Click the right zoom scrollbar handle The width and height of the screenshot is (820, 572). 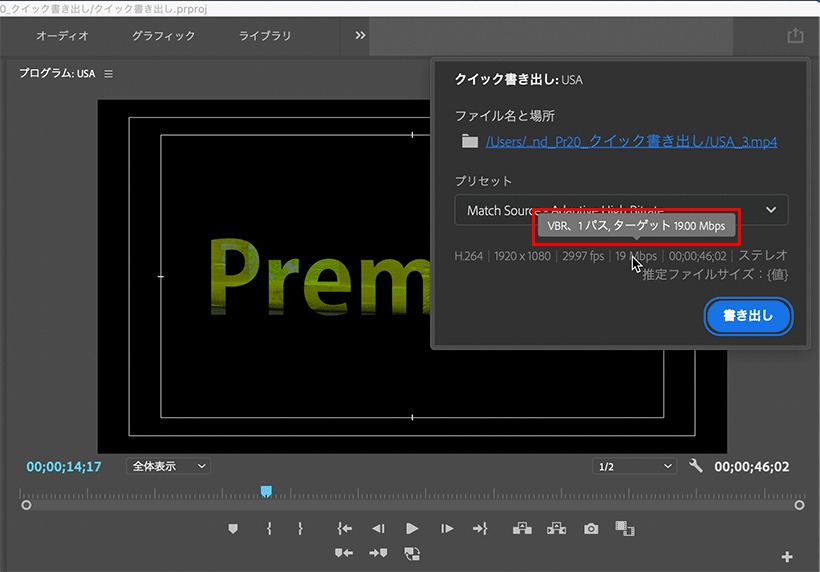coord(799,505)
